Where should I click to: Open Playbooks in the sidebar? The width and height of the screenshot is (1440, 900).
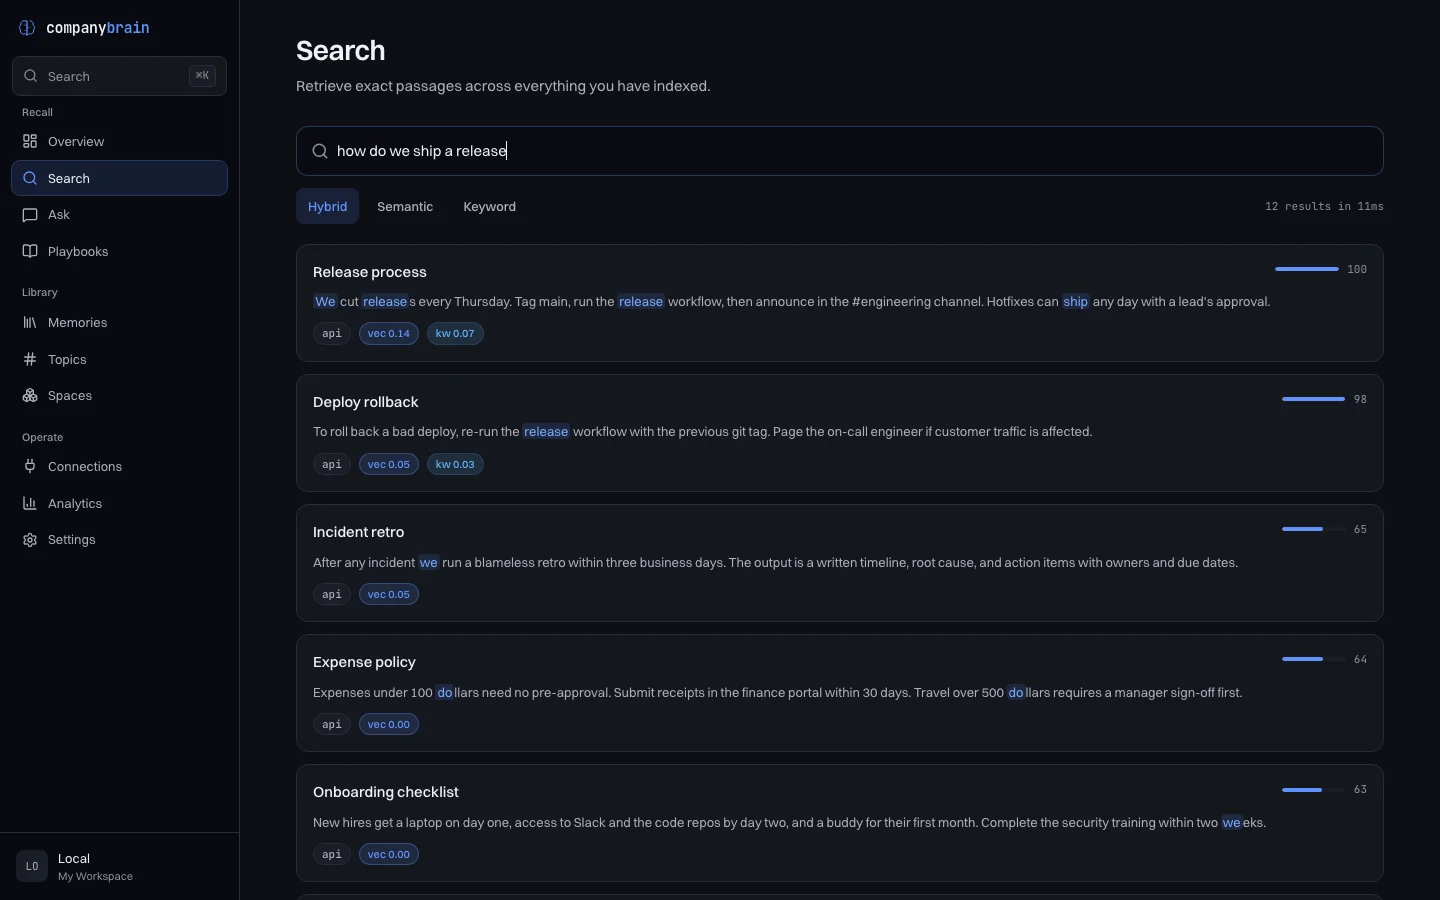[x=119, y=251]
